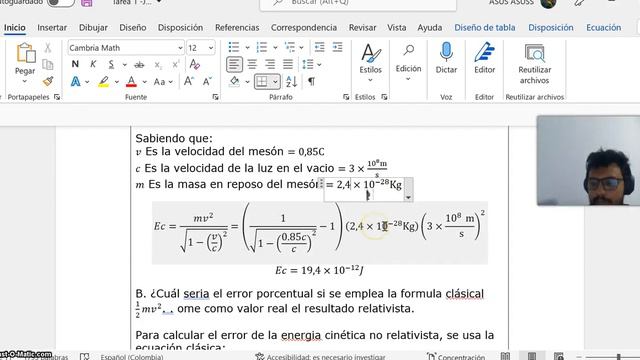Open Fuente dialog launcher
The width and height of the screenshot is (640, 360).
coord(216,97)
